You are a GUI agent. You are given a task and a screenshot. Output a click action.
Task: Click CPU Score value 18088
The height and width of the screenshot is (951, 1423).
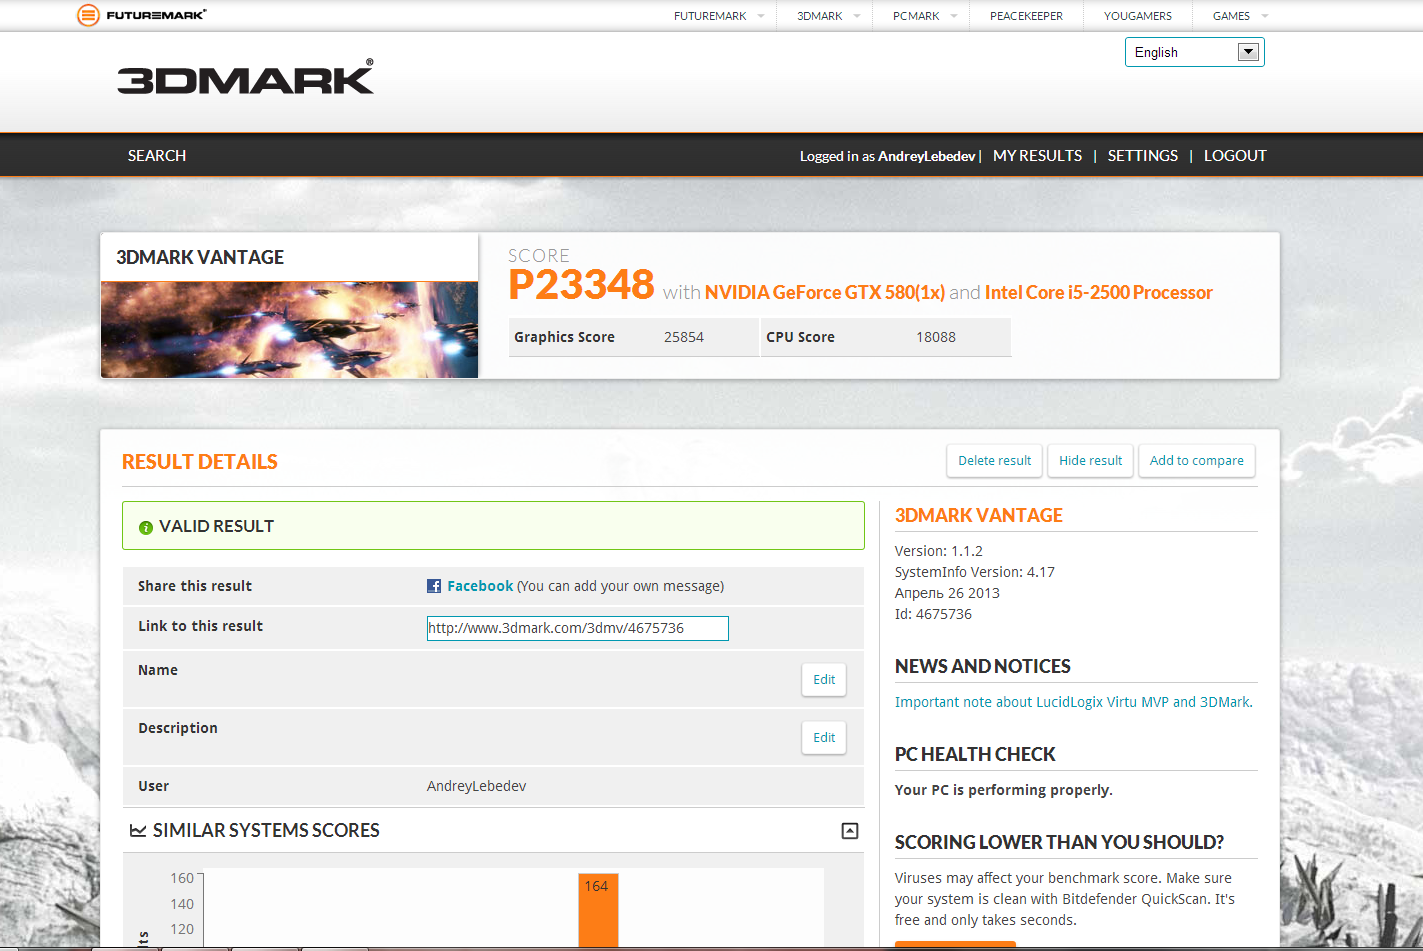point(936,337)
